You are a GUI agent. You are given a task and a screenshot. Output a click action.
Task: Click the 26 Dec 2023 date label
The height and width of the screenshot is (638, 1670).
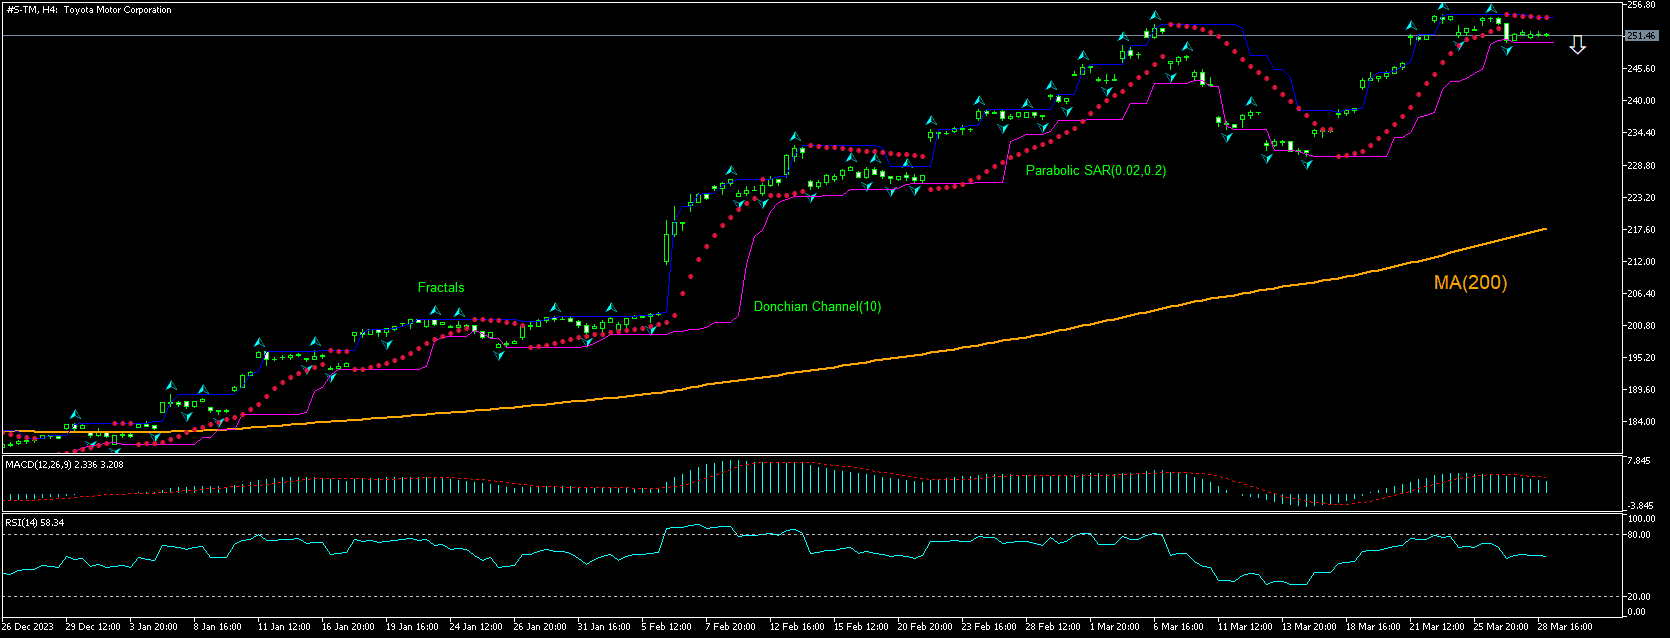point(29,627)
